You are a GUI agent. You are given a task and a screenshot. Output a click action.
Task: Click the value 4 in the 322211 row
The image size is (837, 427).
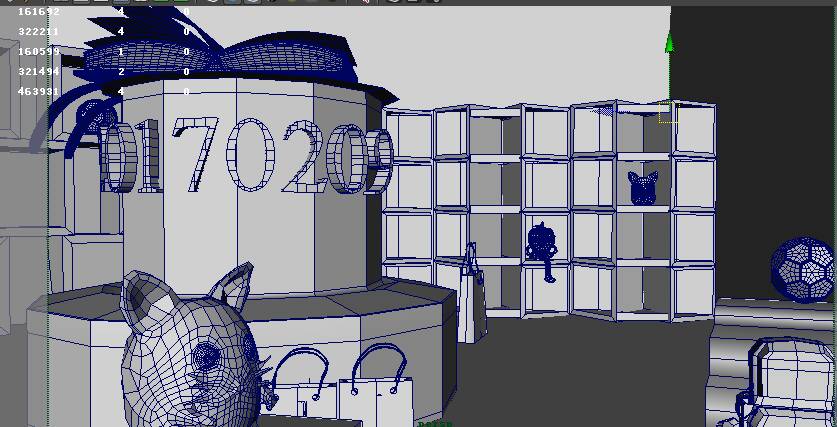tap(121, 31)
